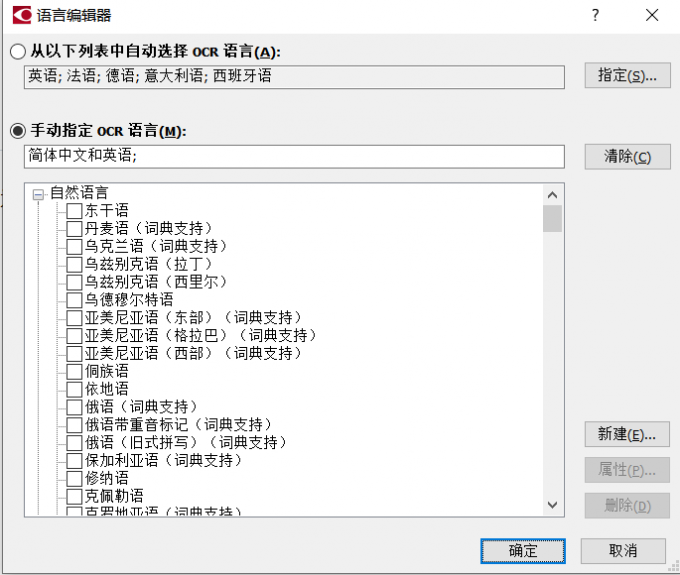Click the 取消 button
Image resolution: width=680 pixels, height=575 pixels.
pos(623,551)
